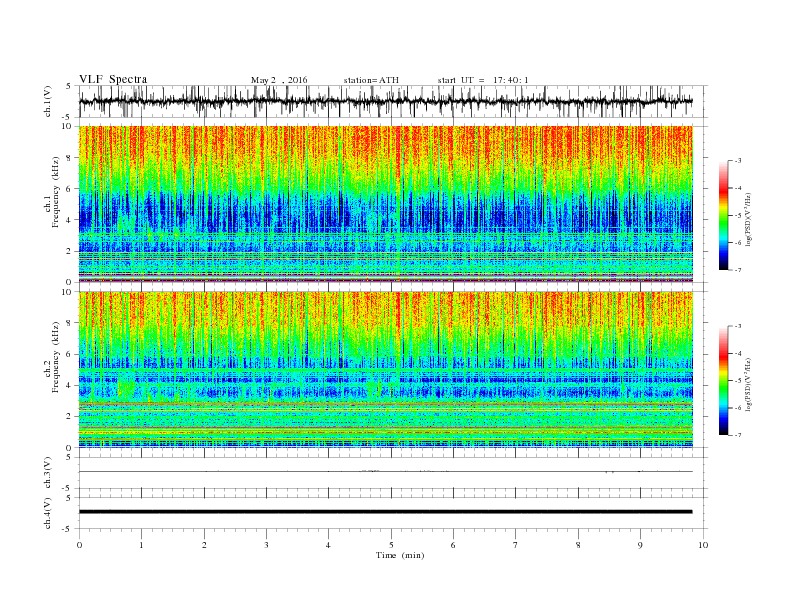Click the 'ch.4(V)' axis label
The width and height of the screenshot is (792, 612).
tap(48, 513)
